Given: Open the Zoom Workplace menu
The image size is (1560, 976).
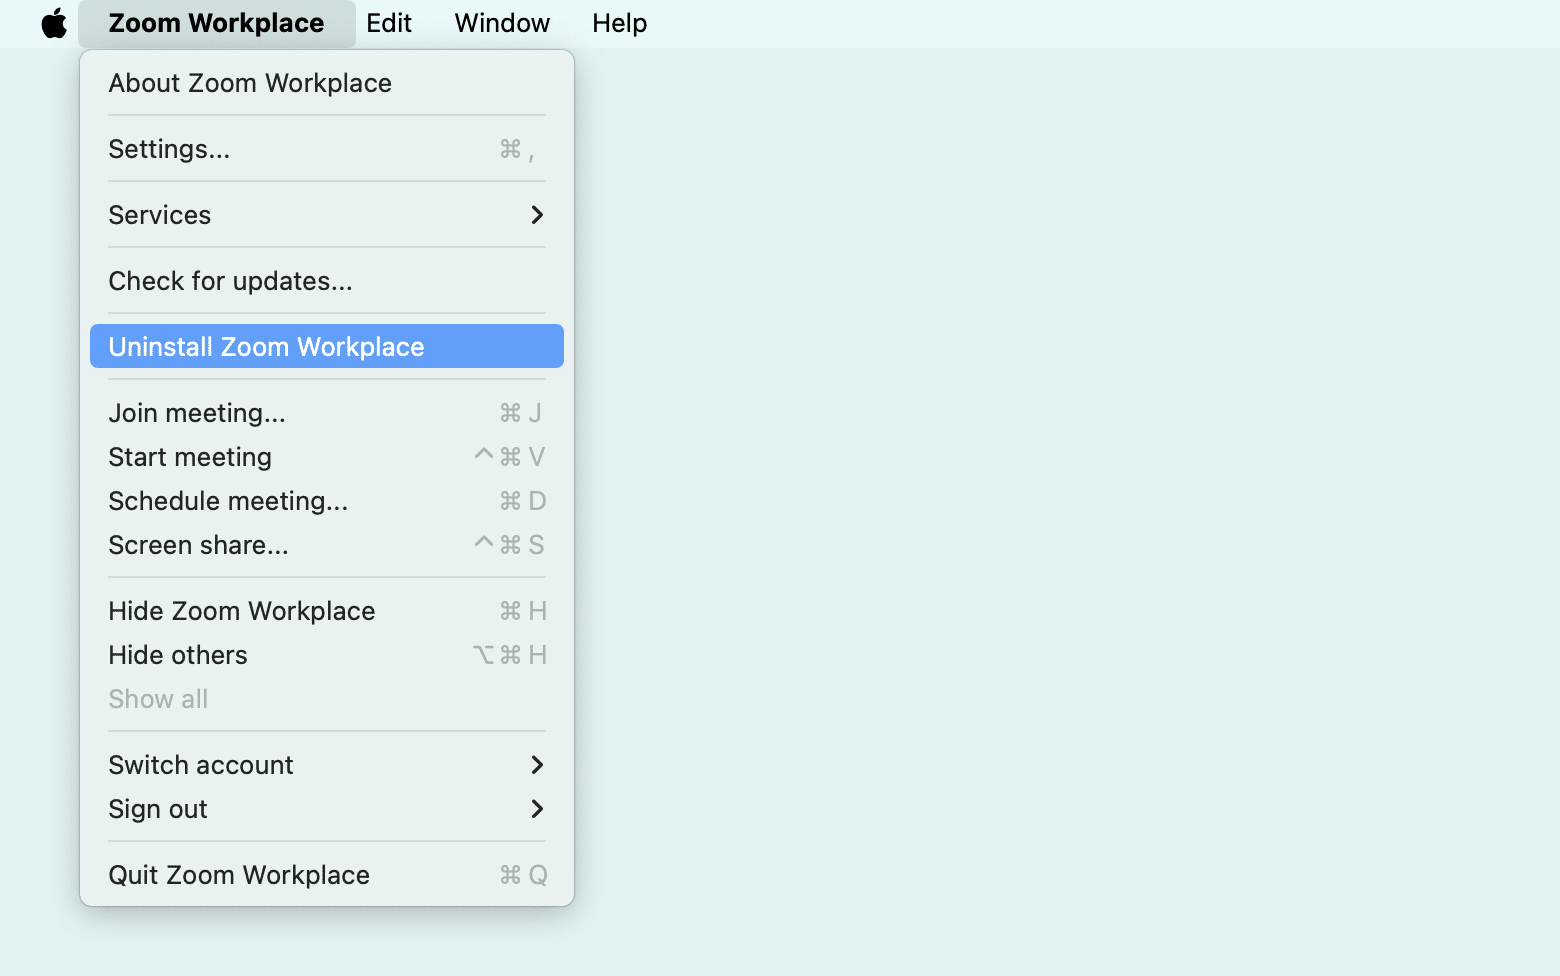Looking at the screenshot, I should tap(216, 23).
